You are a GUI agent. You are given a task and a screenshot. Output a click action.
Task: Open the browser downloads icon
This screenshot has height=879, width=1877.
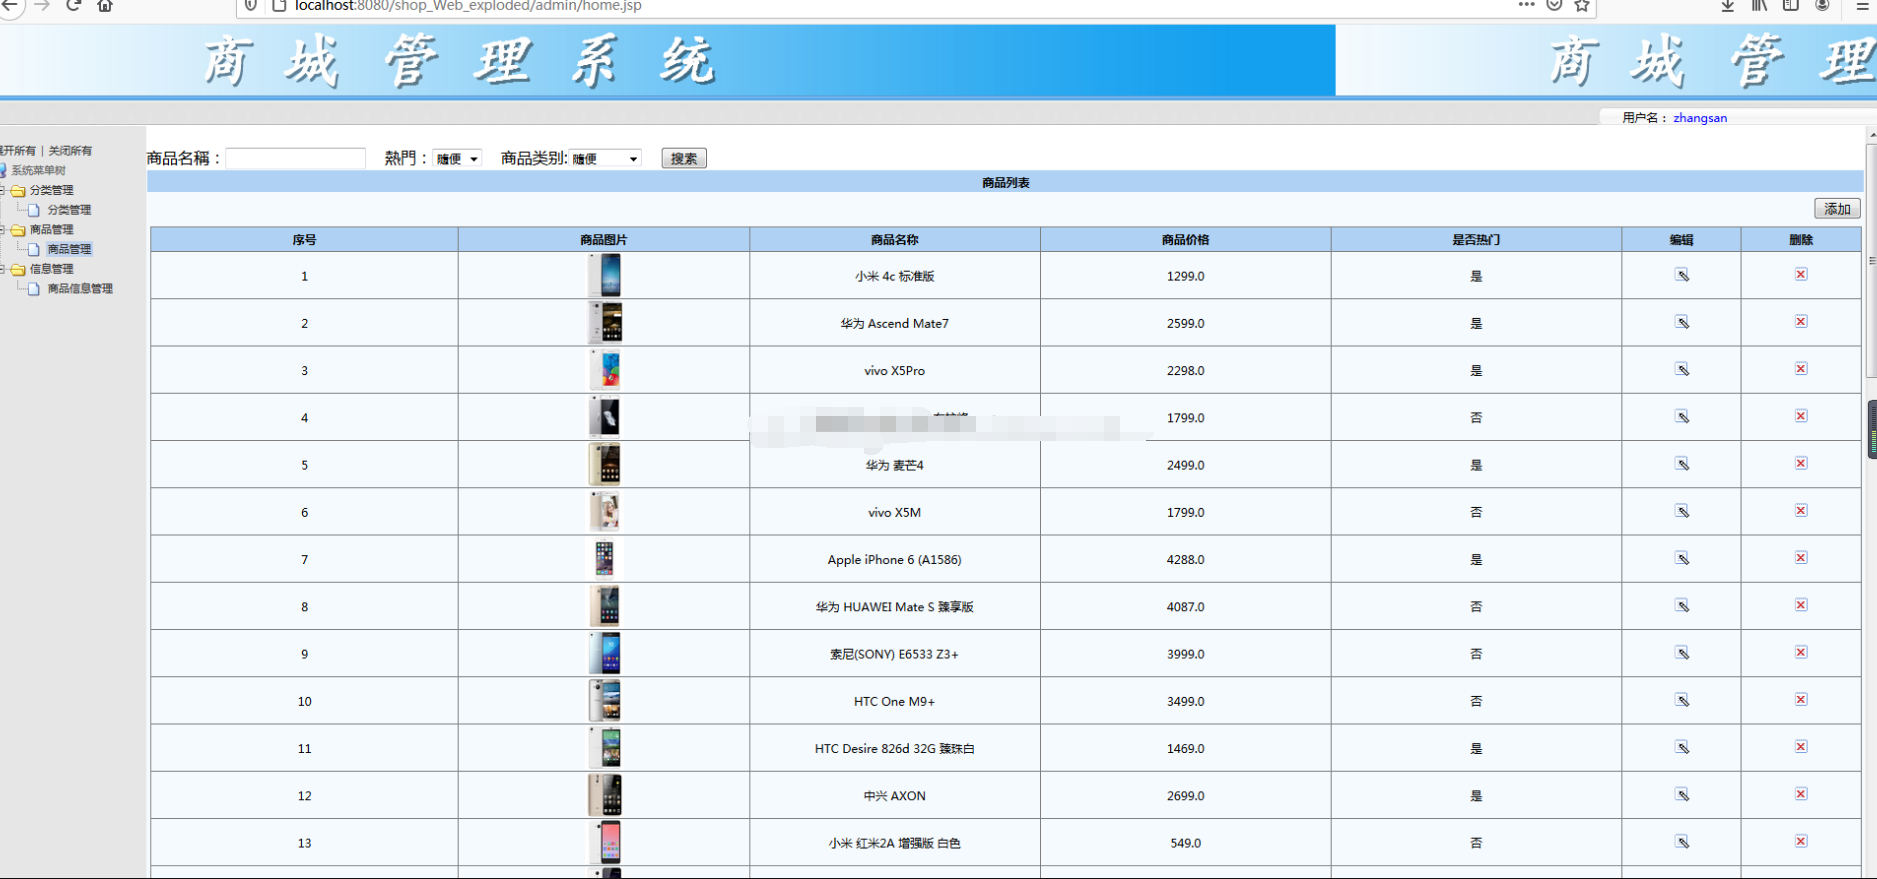(1727, 5)
